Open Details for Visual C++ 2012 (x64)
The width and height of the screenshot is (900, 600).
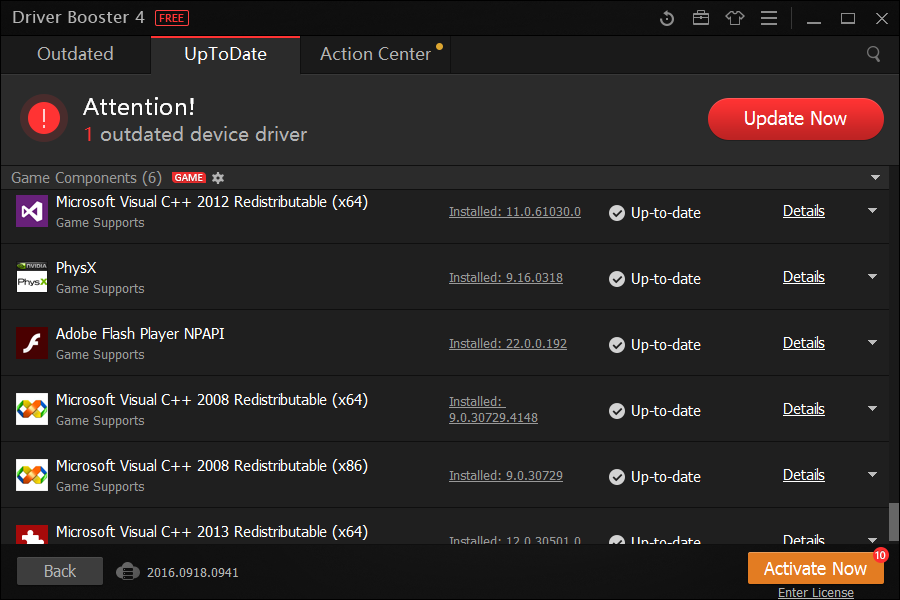(804, 211)
